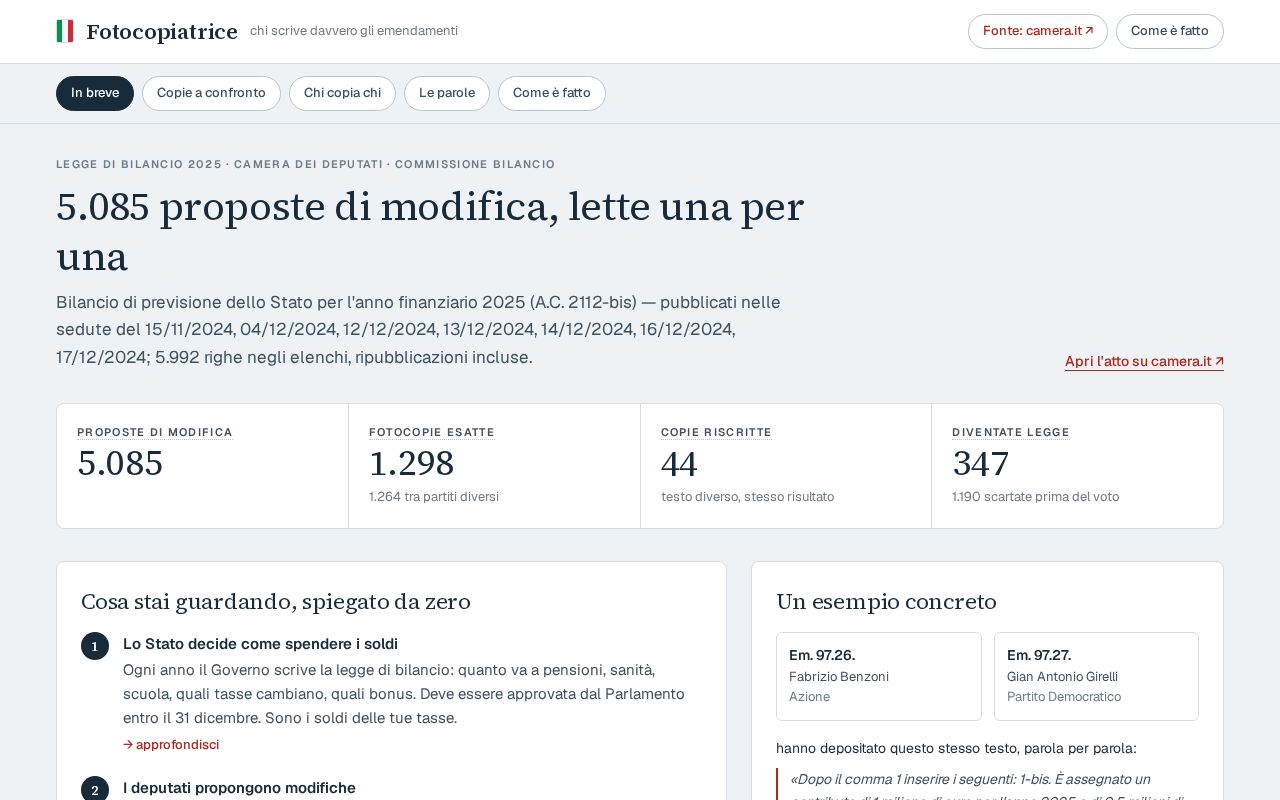Select the In breve tab

pyautogui.click(x=95, y=93)
